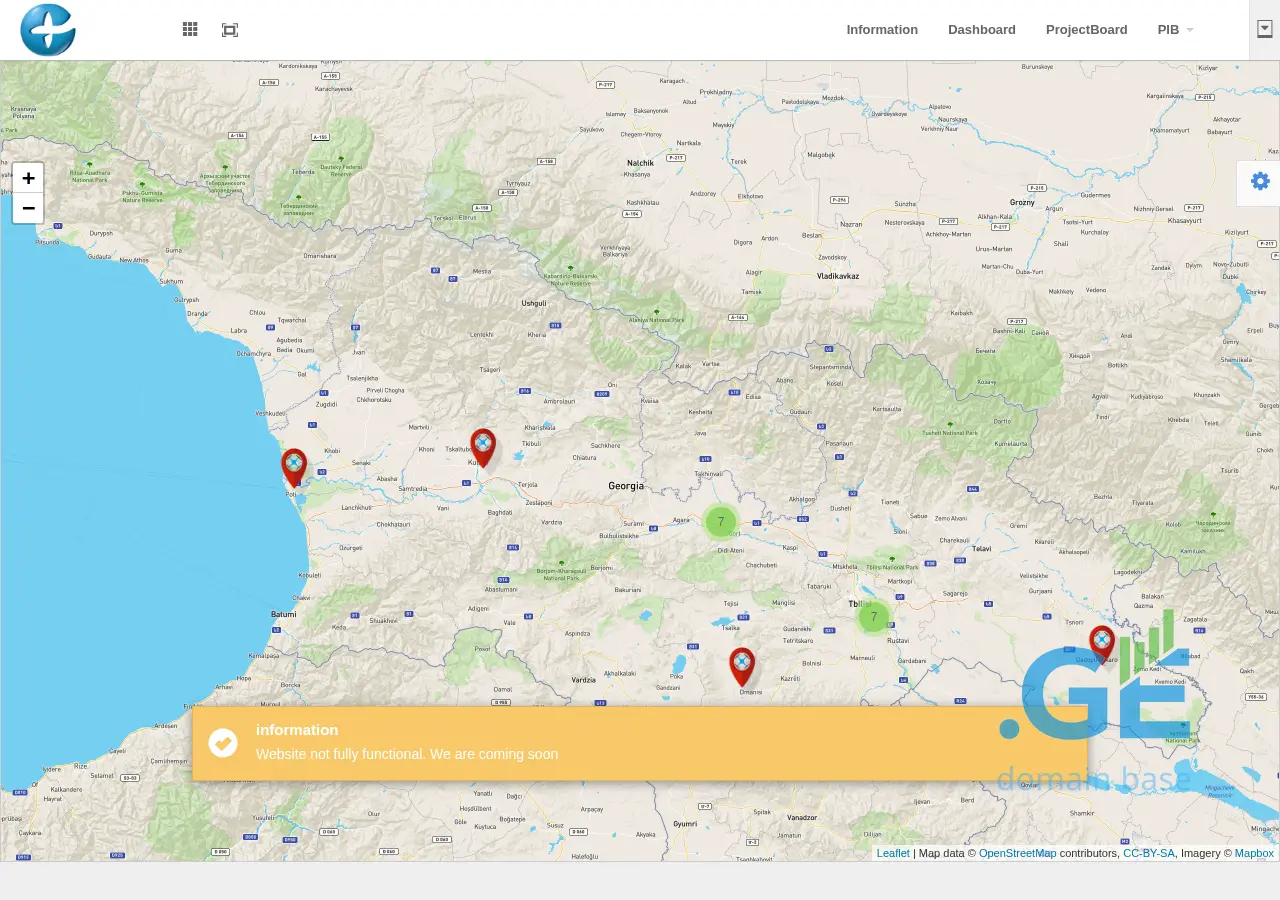Click the blue globe site logo

[x=48, y=30]
